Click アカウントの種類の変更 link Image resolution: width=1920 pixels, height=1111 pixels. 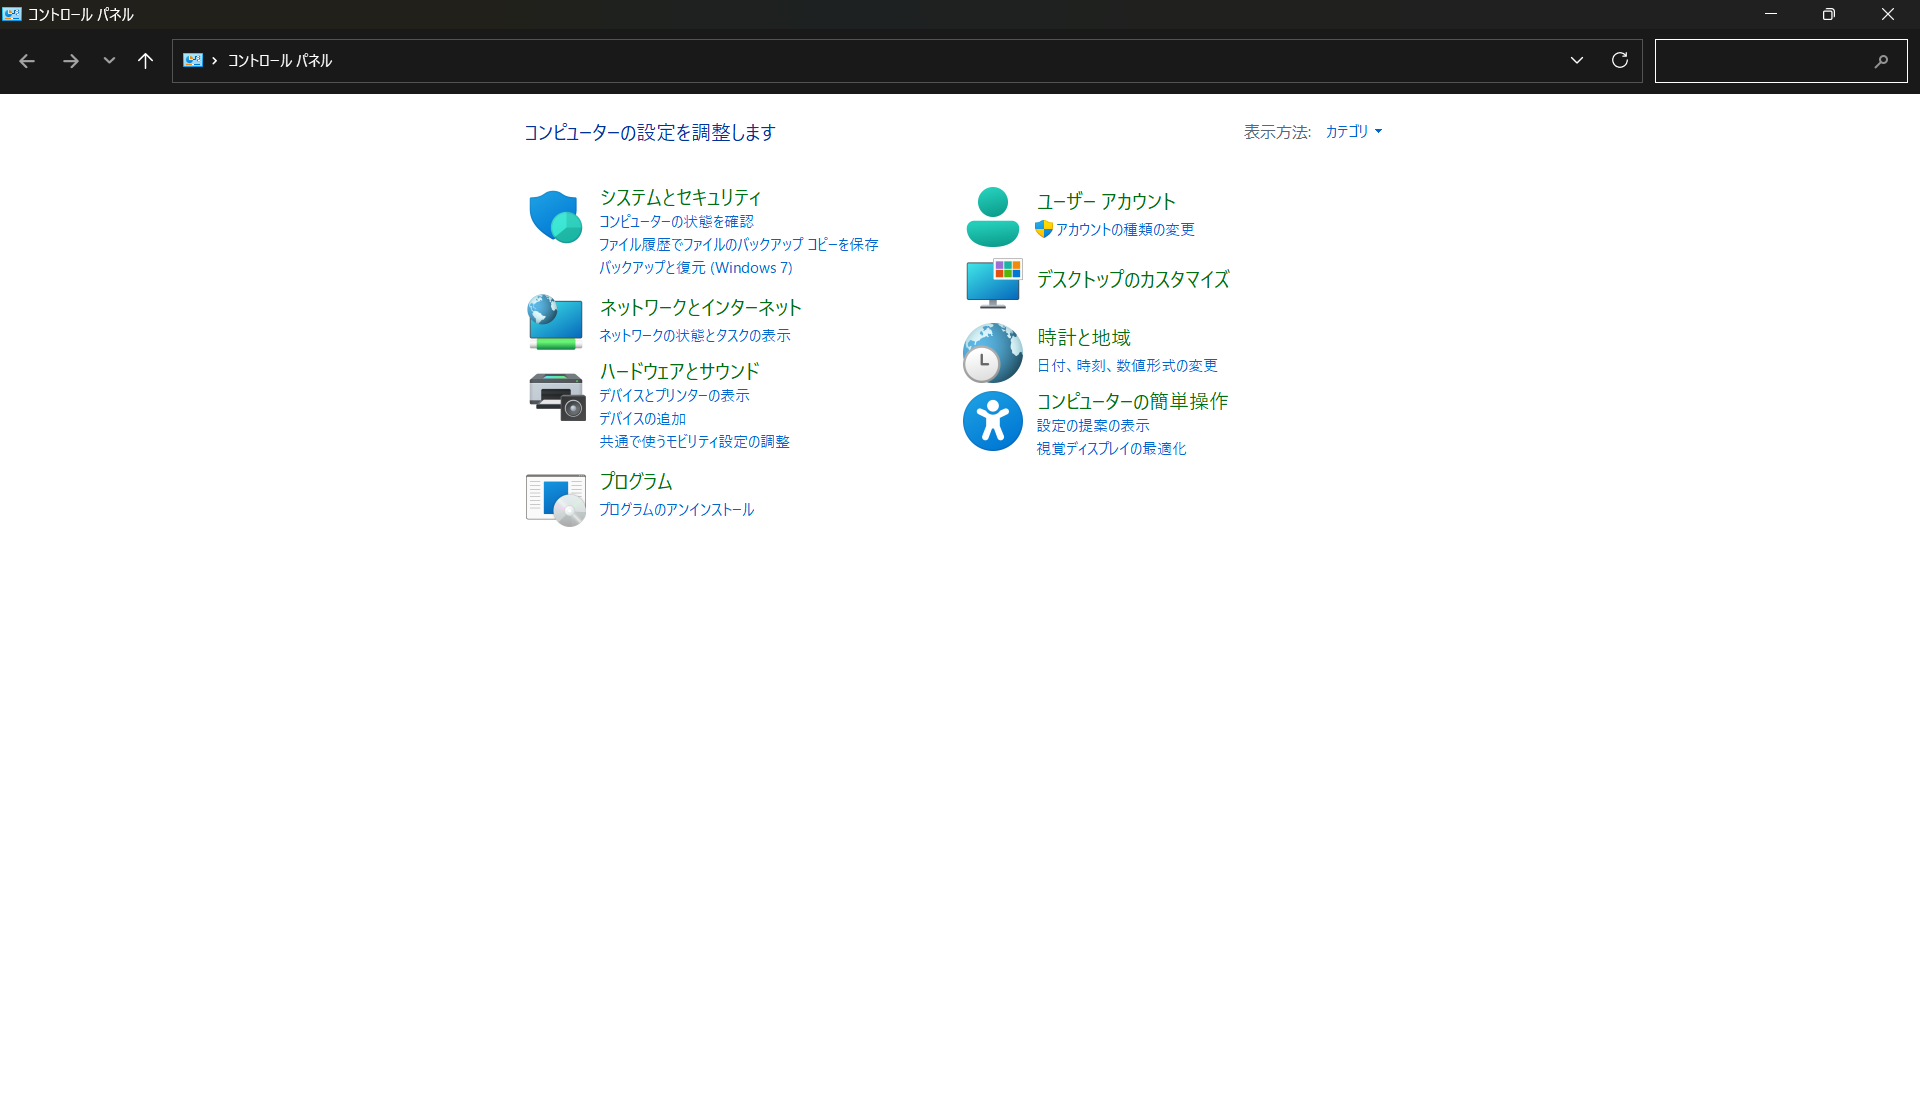click(1125, 230)
